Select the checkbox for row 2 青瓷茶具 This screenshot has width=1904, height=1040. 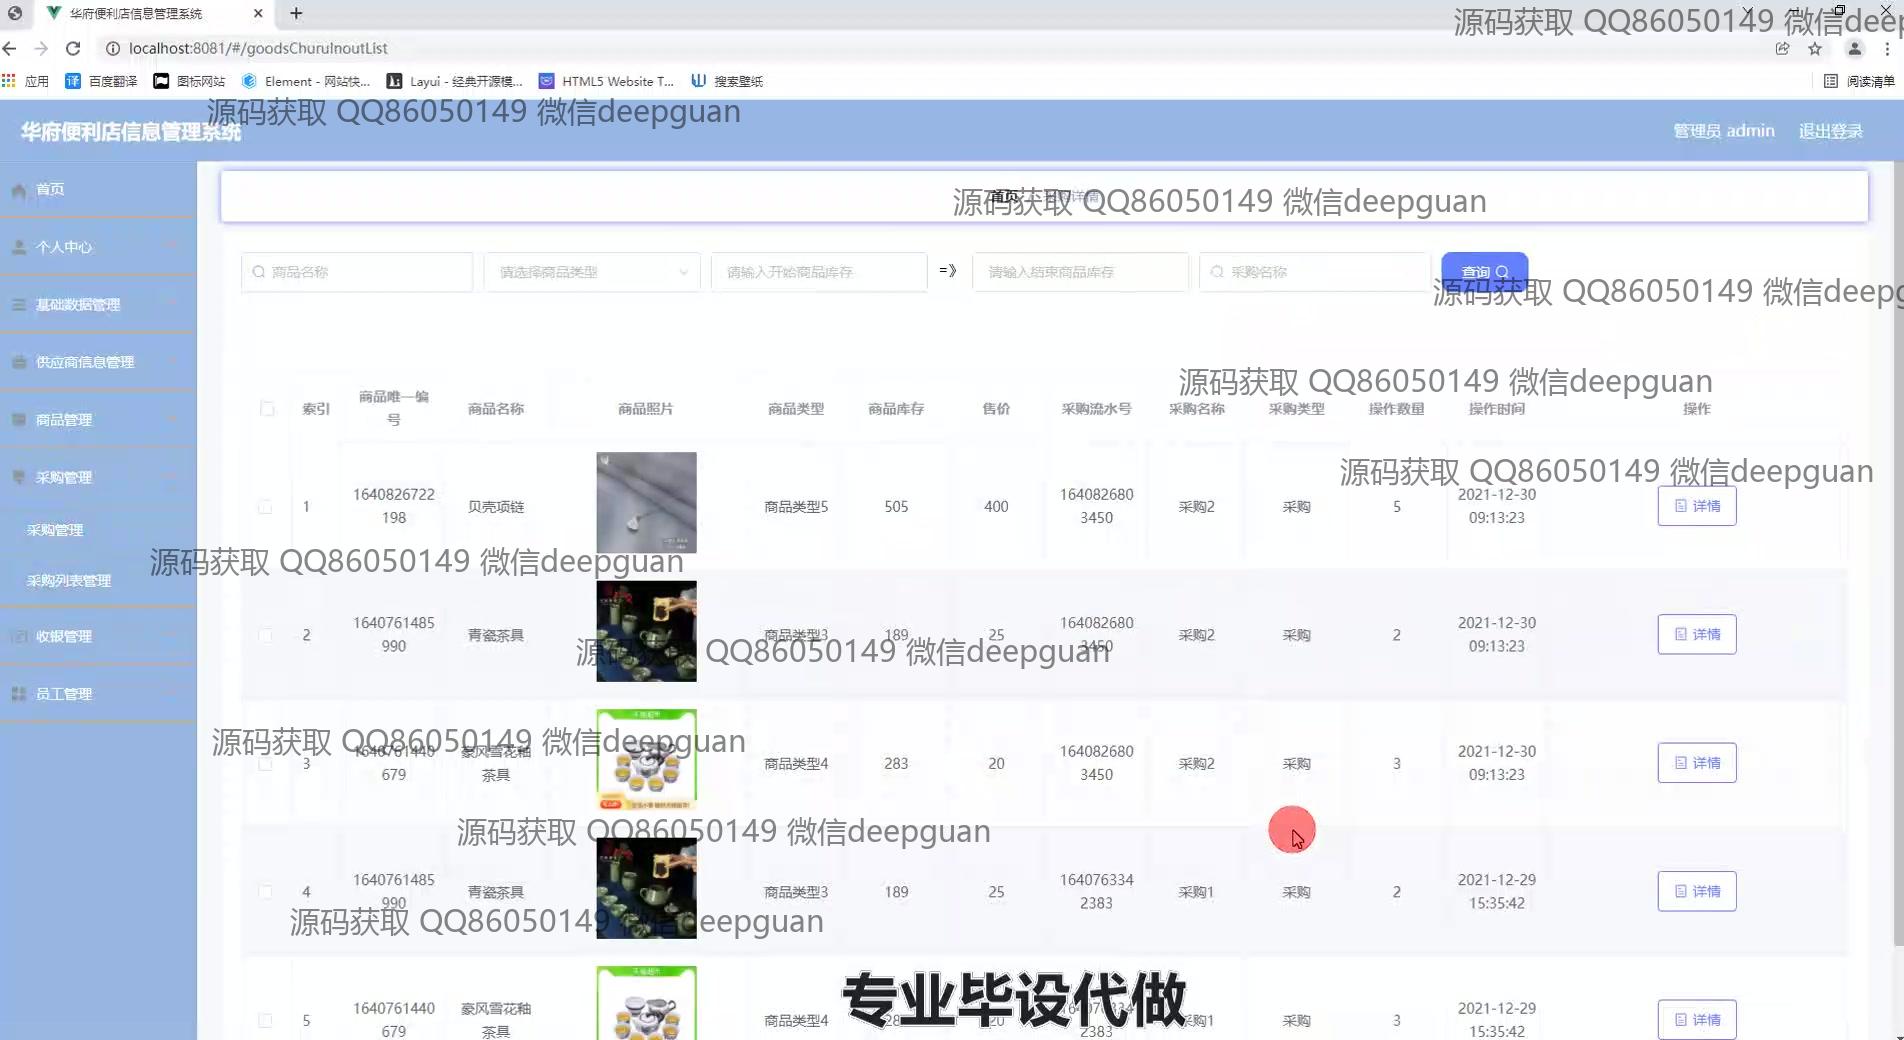265,635
